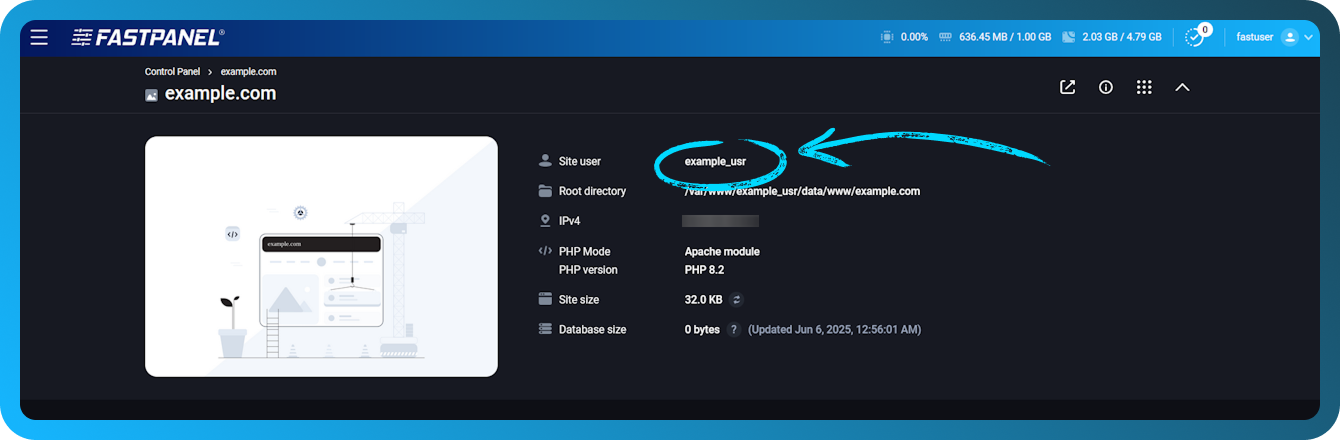The width and height of the screenshot is (1340, 440).
Task: Click the root directory path
Action: coord(802,191)
